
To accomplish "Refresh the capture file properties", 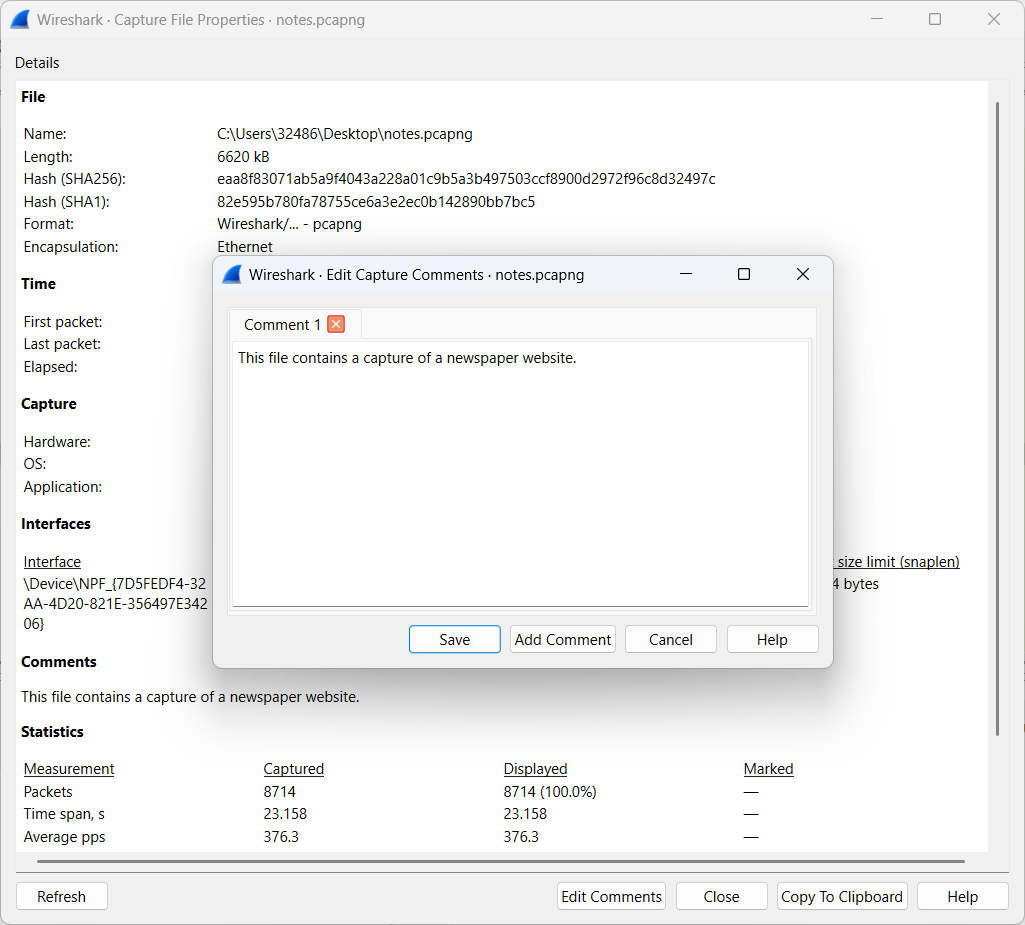I will coord(62,897).
